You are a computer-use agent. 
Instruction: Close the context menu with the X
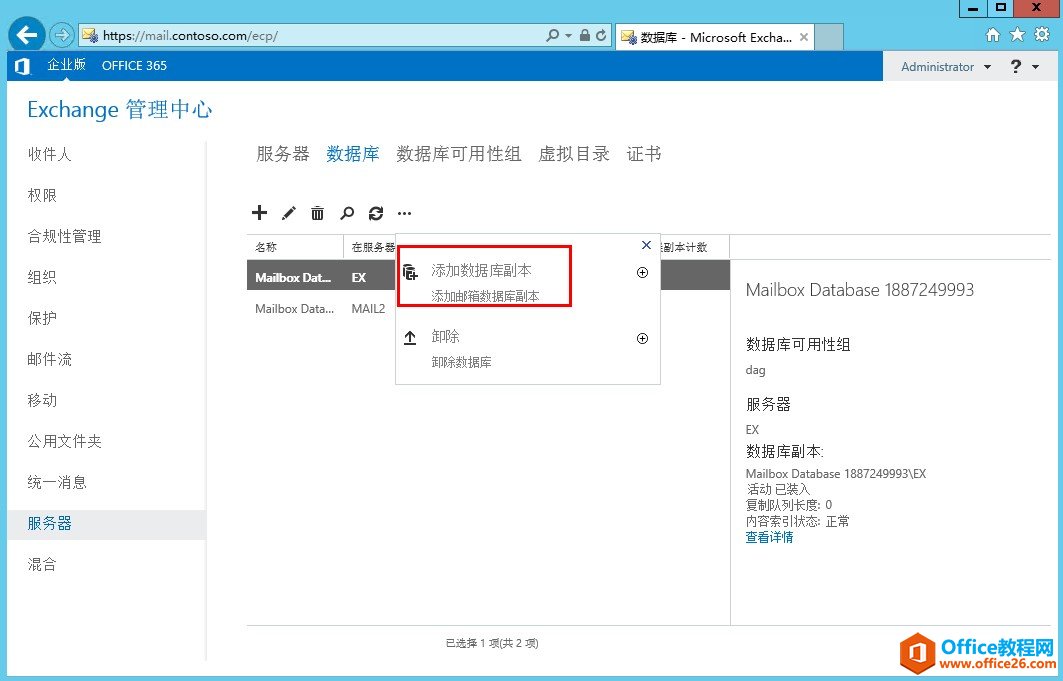646,244
